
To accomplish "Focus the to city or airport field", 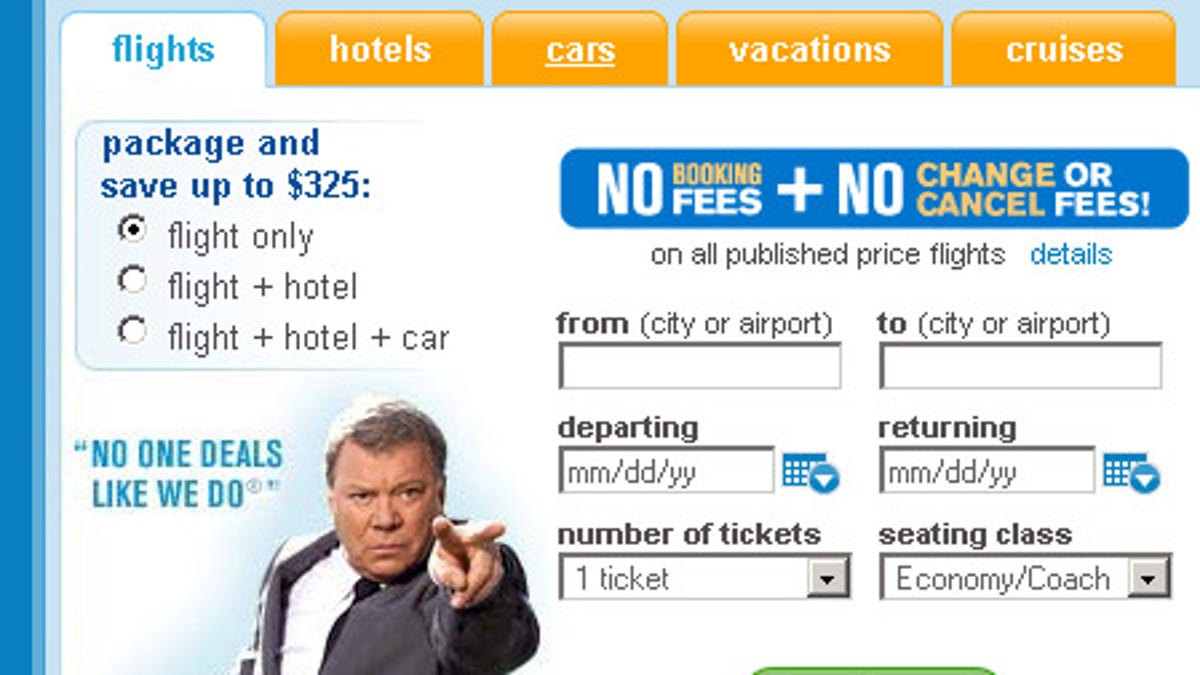I will tap(1020, 366).
